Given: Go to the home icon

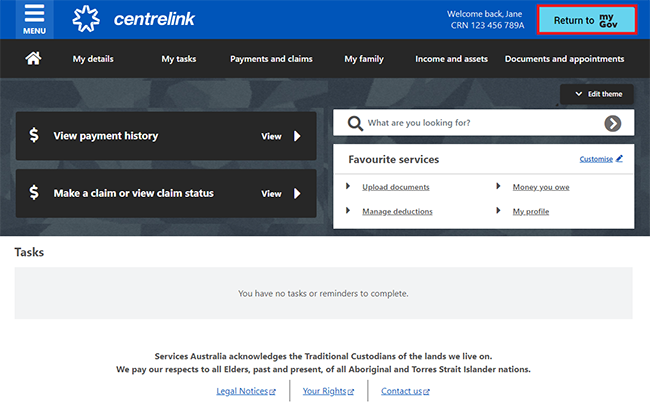Looking at the screenshot, I should click(x=33, y=59).
